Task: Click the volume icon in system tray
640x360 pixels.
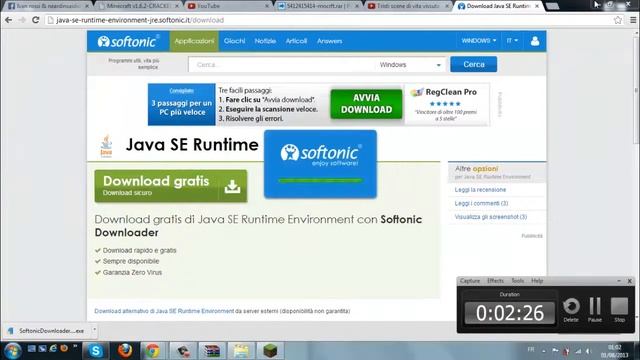Action: [x=589, y=351]
